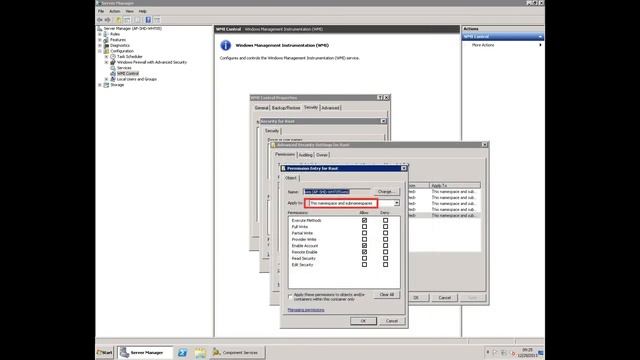Uncheck Allow for Execute Methods
Viewport: 640px width, 360px height.
tap(364, 220)
